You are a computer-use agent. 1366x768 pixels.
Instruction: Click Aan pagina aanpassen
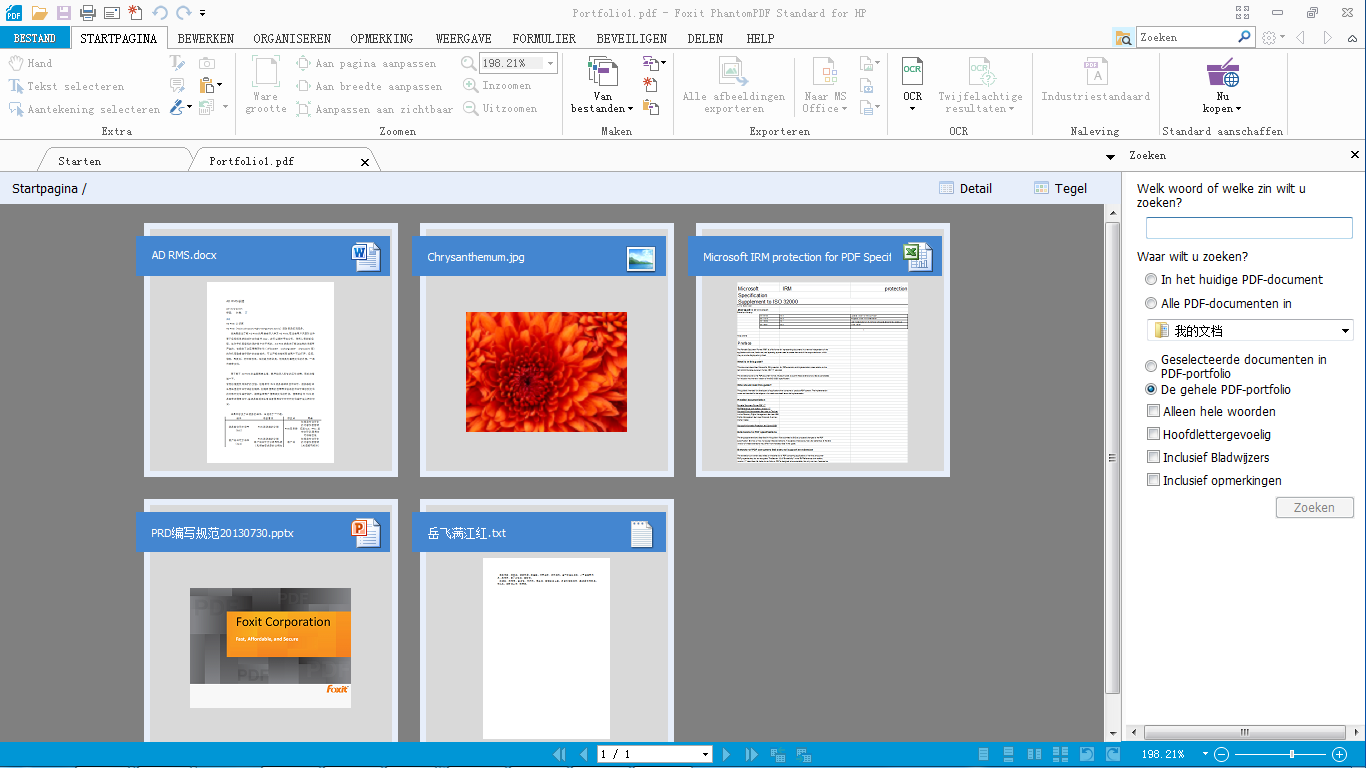pyautogui.click(x=366, y=63)
